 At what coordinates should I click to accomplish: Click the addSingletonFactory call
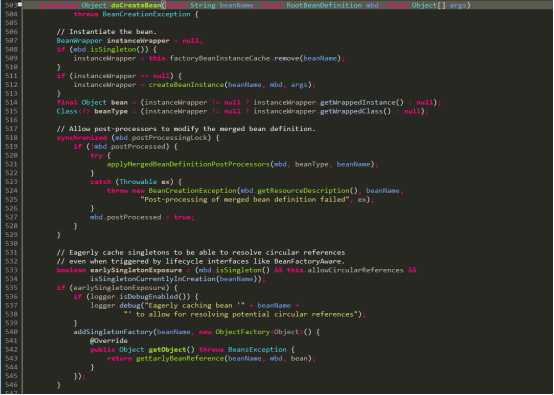[113, 332]
